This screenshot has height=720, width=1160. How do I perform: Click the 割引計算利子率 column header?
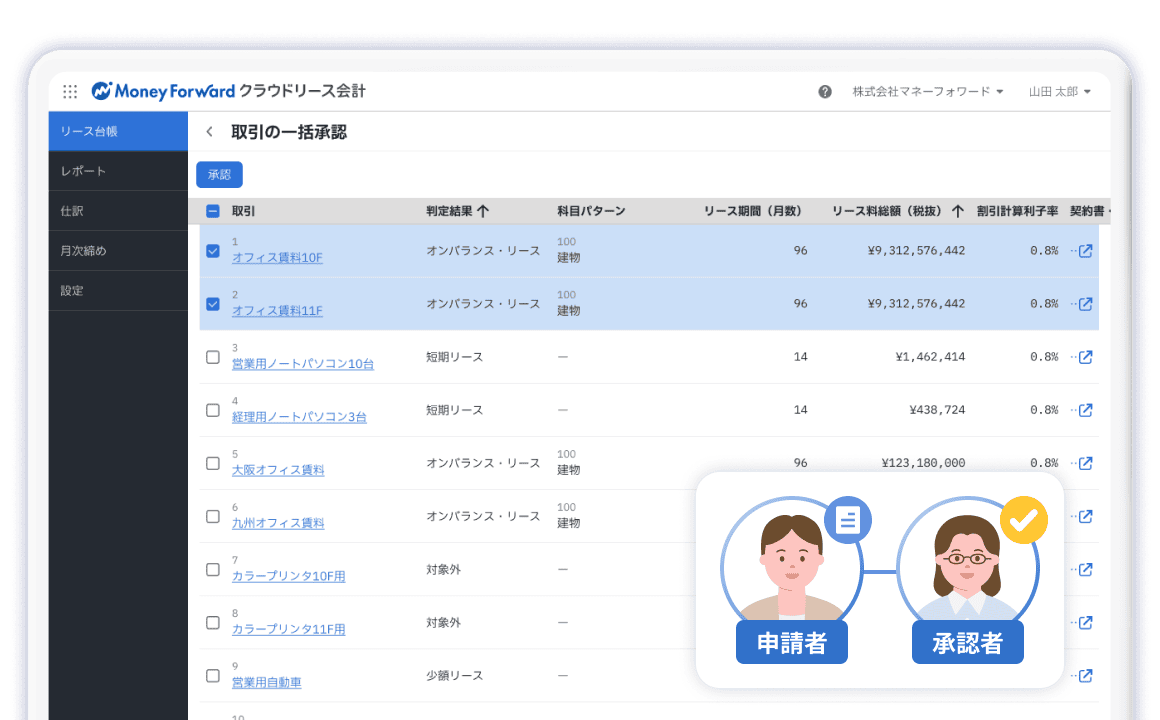pos(1017,211)
